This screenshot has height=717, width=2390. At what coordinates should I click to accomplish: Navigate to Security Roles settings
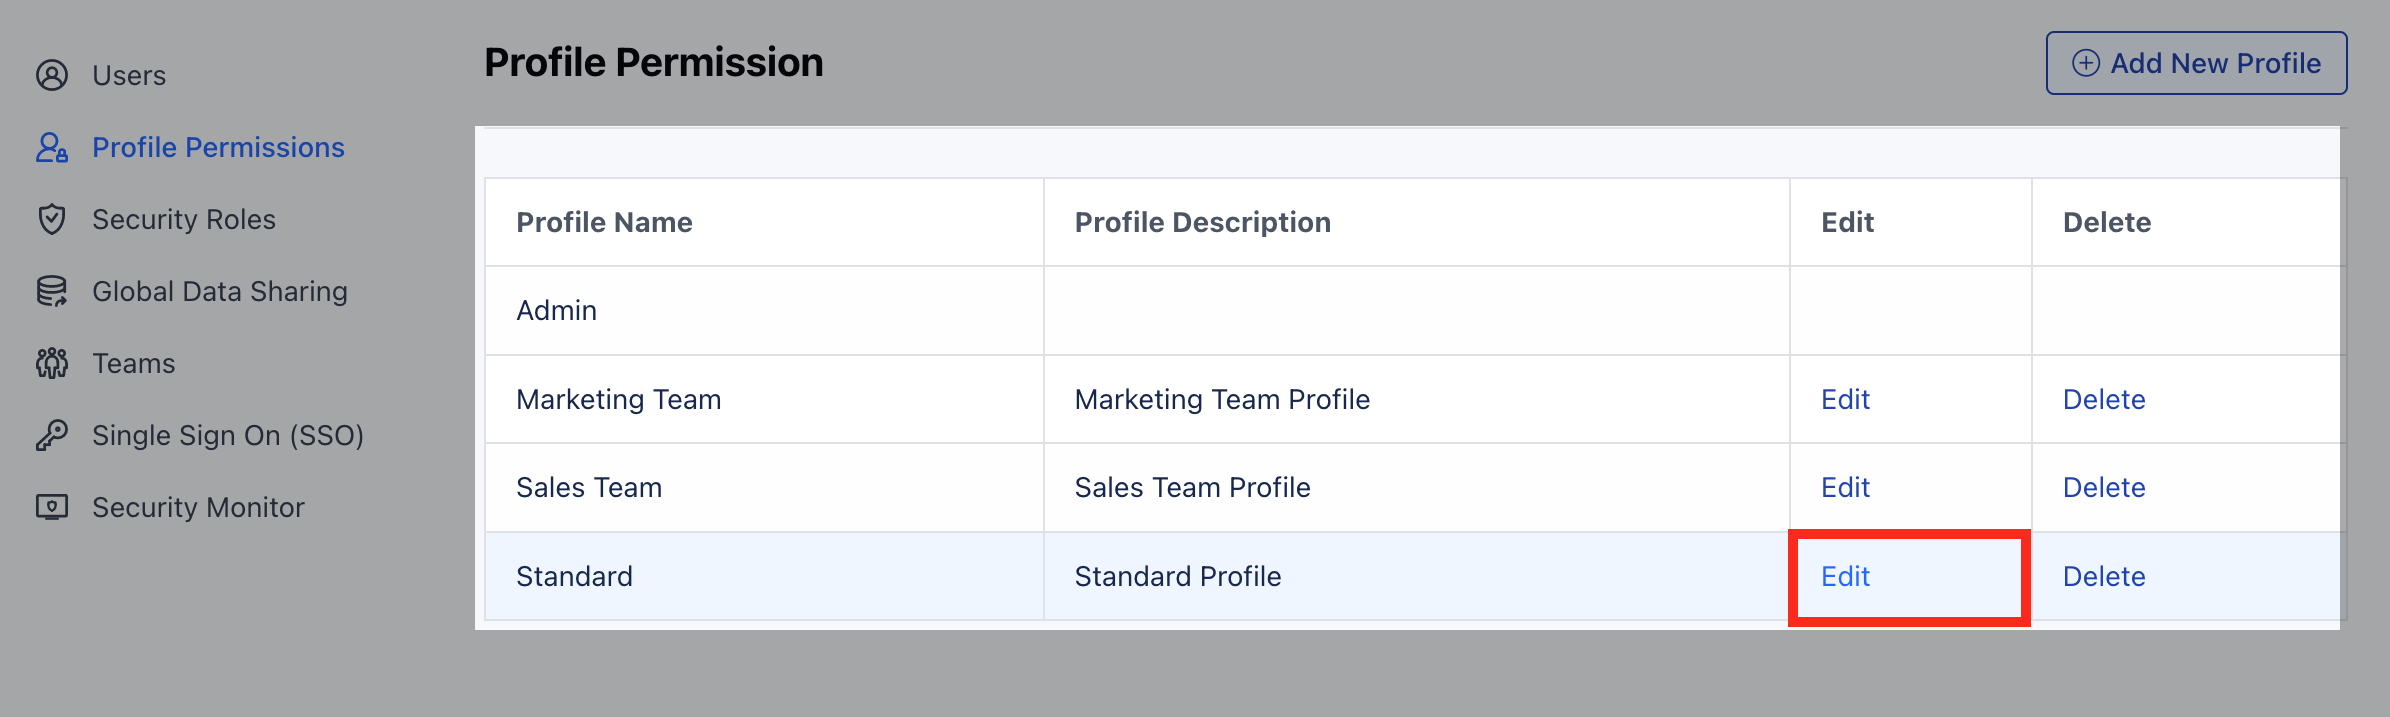(184, 219)
